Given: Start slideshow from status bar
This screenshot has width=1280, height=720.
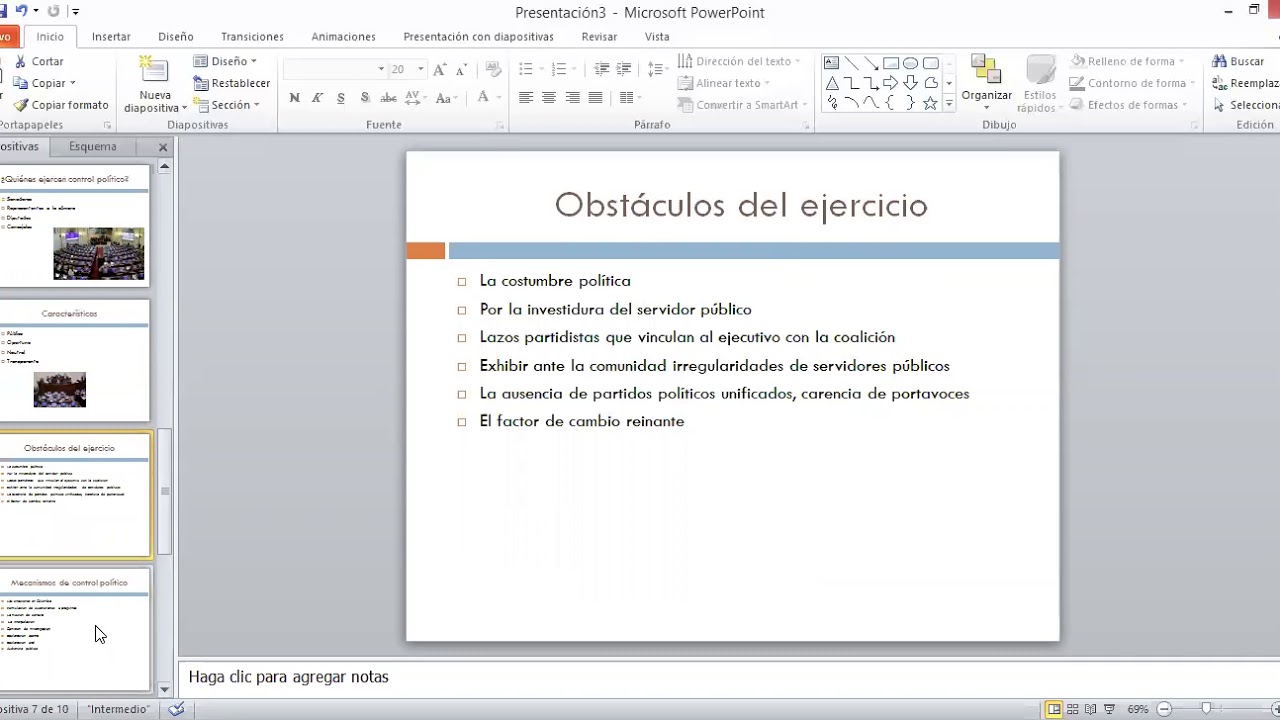Looking at the screenshot, I should pyautogui.click(x=1110, y=709).
